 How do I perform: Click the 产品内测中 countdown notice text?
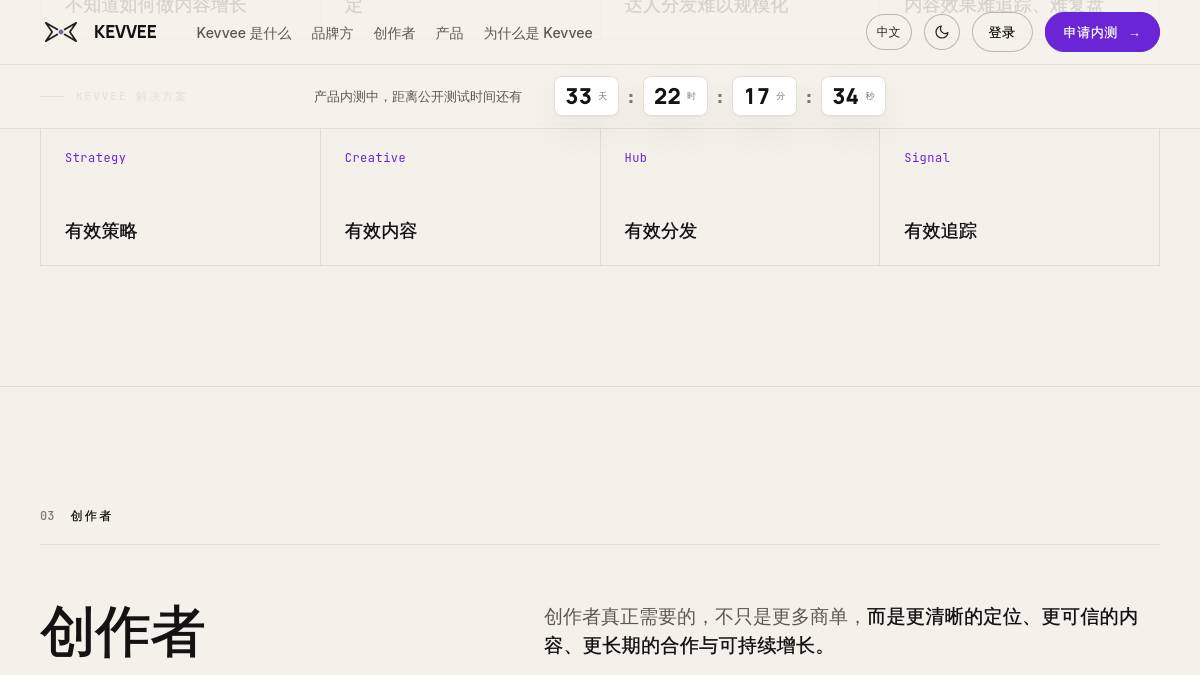point(418,97)
